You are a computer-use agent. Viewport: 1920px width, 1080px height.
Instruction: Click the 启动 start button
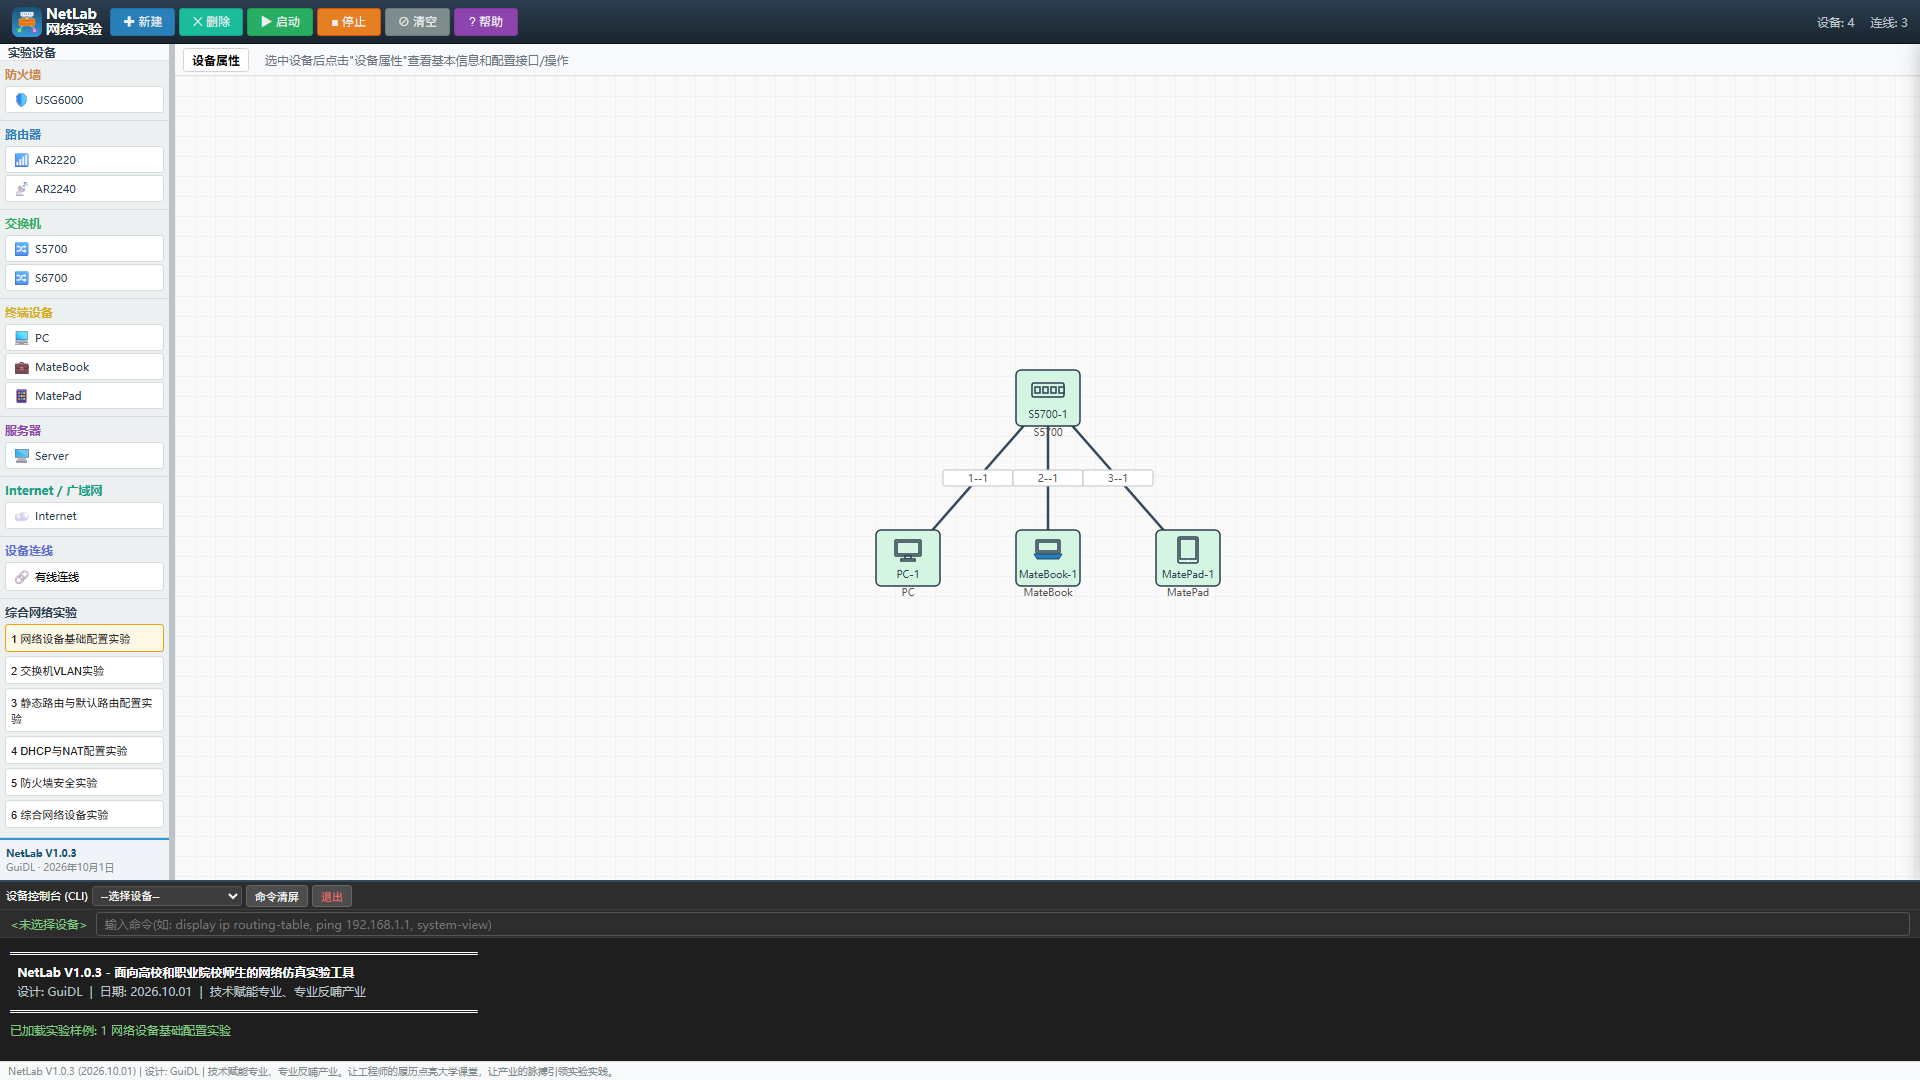pyautogui.click(x=280, y=22)
